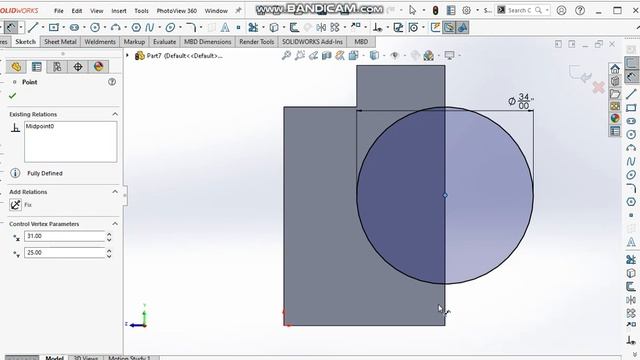
Task: Open Point property help question mark
Action: pyautogui.click(x=112, y=82)
